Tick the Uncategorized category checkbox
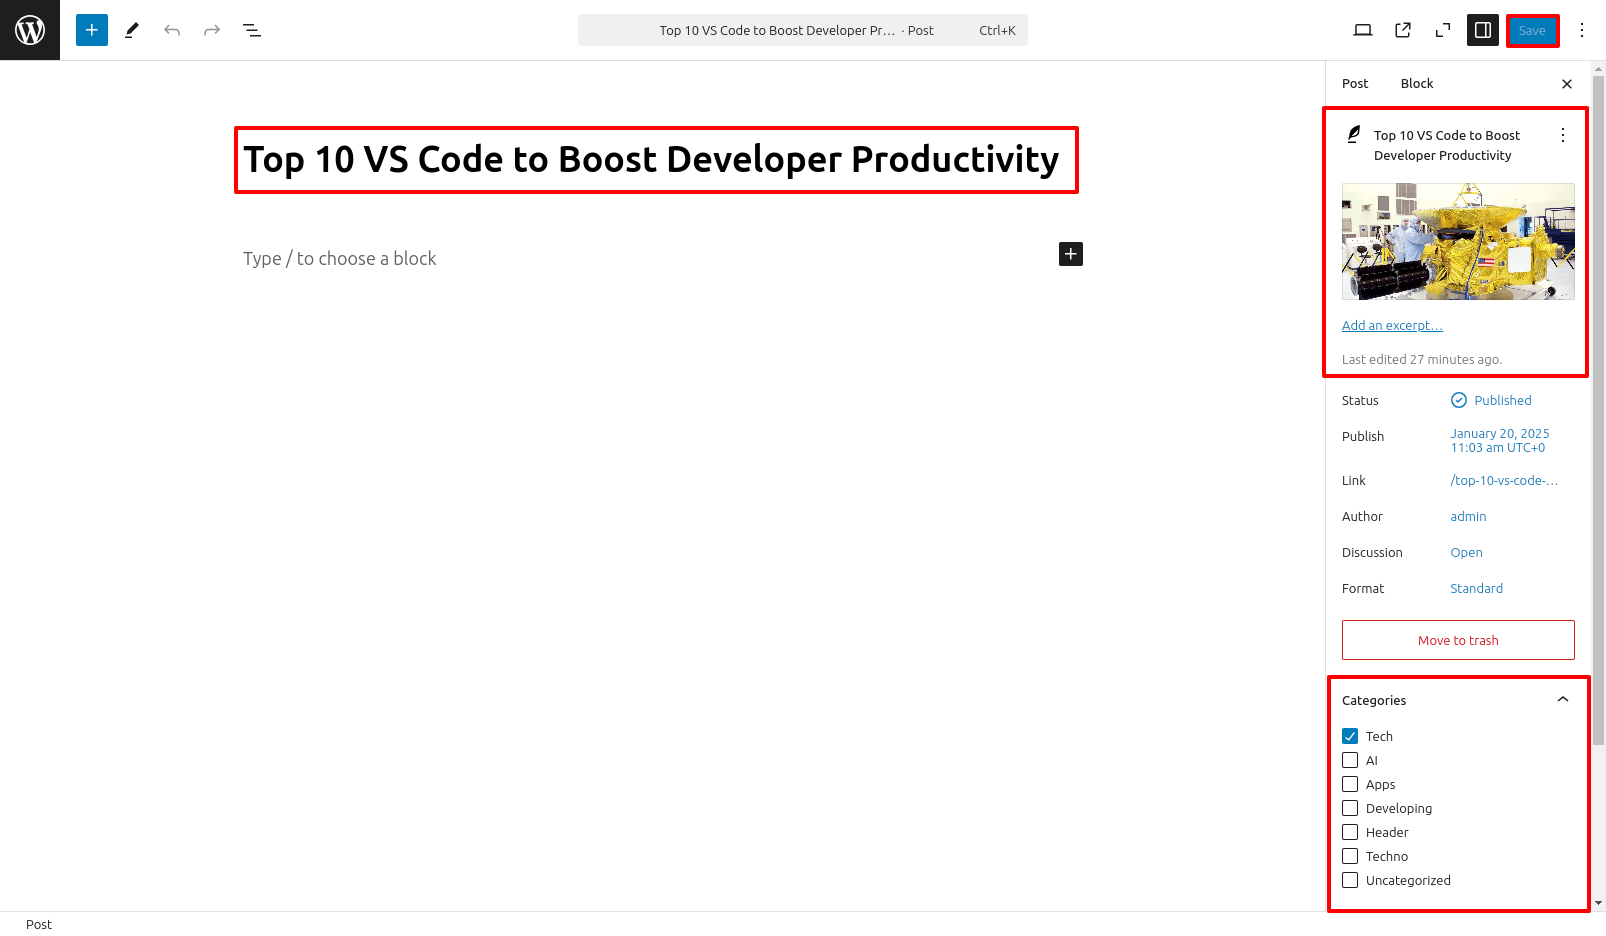Screen dimensions: 1606x936 (x=1350, y=880)
